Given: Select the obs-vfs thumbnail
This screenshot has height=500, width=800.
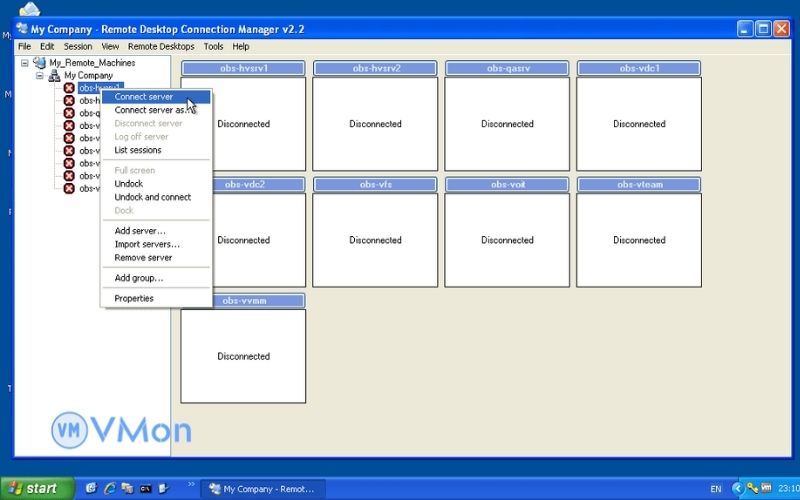Looking at the screenshot, I should point(375,233).
